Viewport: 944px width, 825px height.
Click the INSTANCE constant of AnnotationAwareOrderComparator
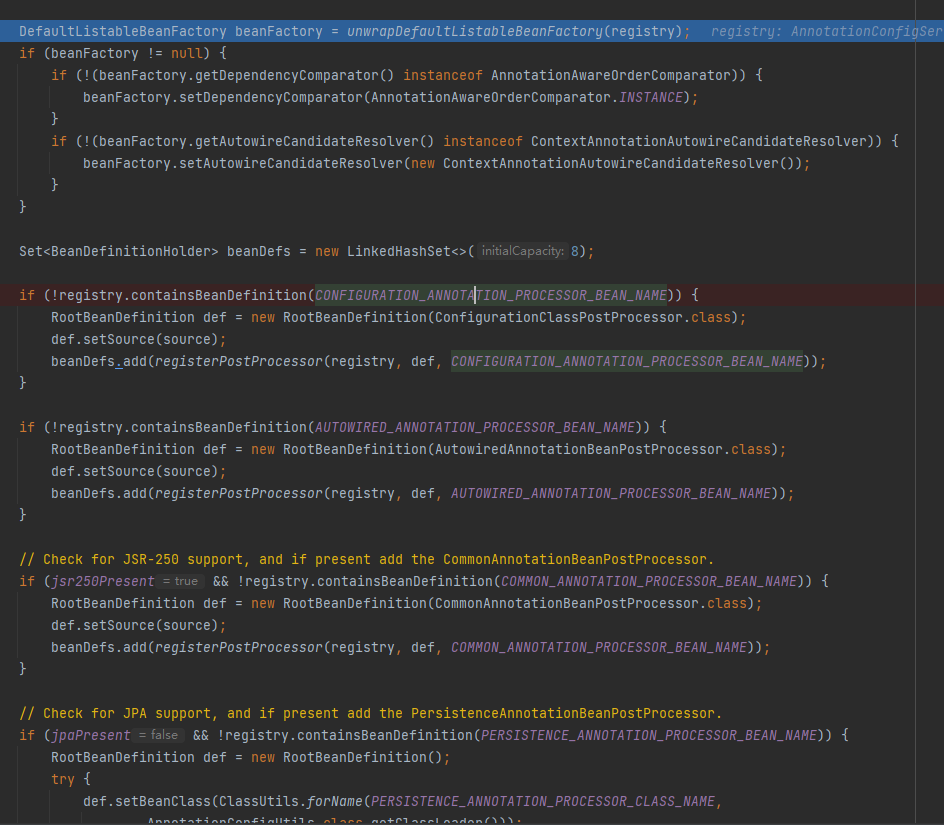651,98
